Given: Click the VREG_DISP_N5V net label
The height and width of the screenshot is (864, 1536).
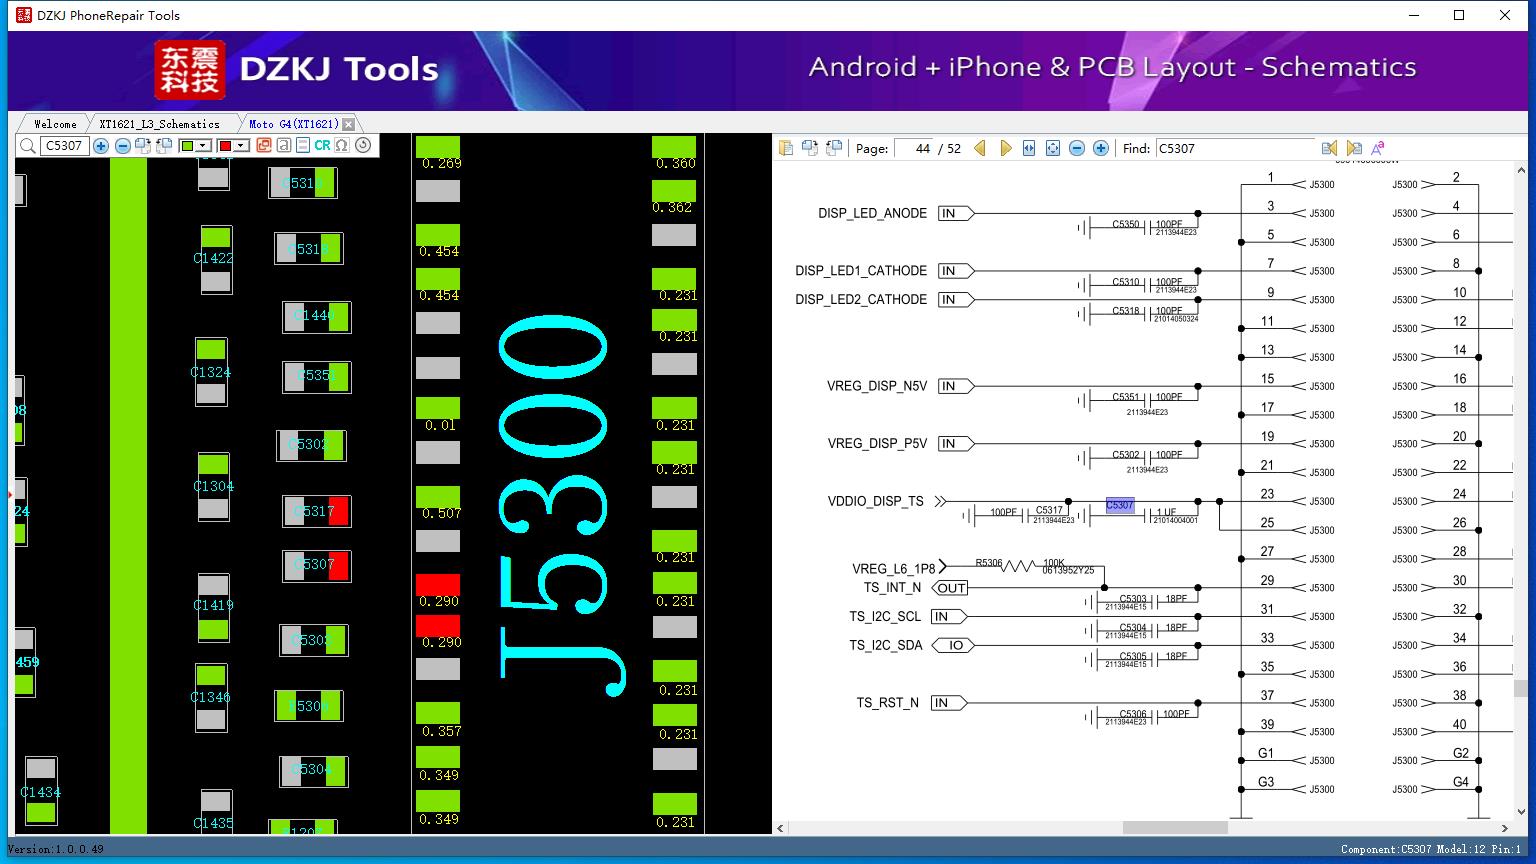Looking at the screenshot, I should [x=877, y=386].
